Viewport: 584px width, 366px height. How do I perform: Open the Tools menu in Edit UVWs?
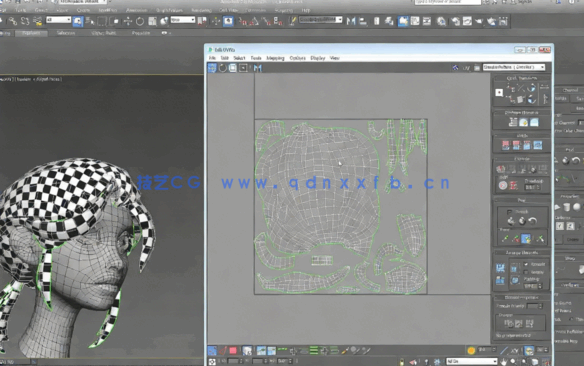[x=256, y=58]
